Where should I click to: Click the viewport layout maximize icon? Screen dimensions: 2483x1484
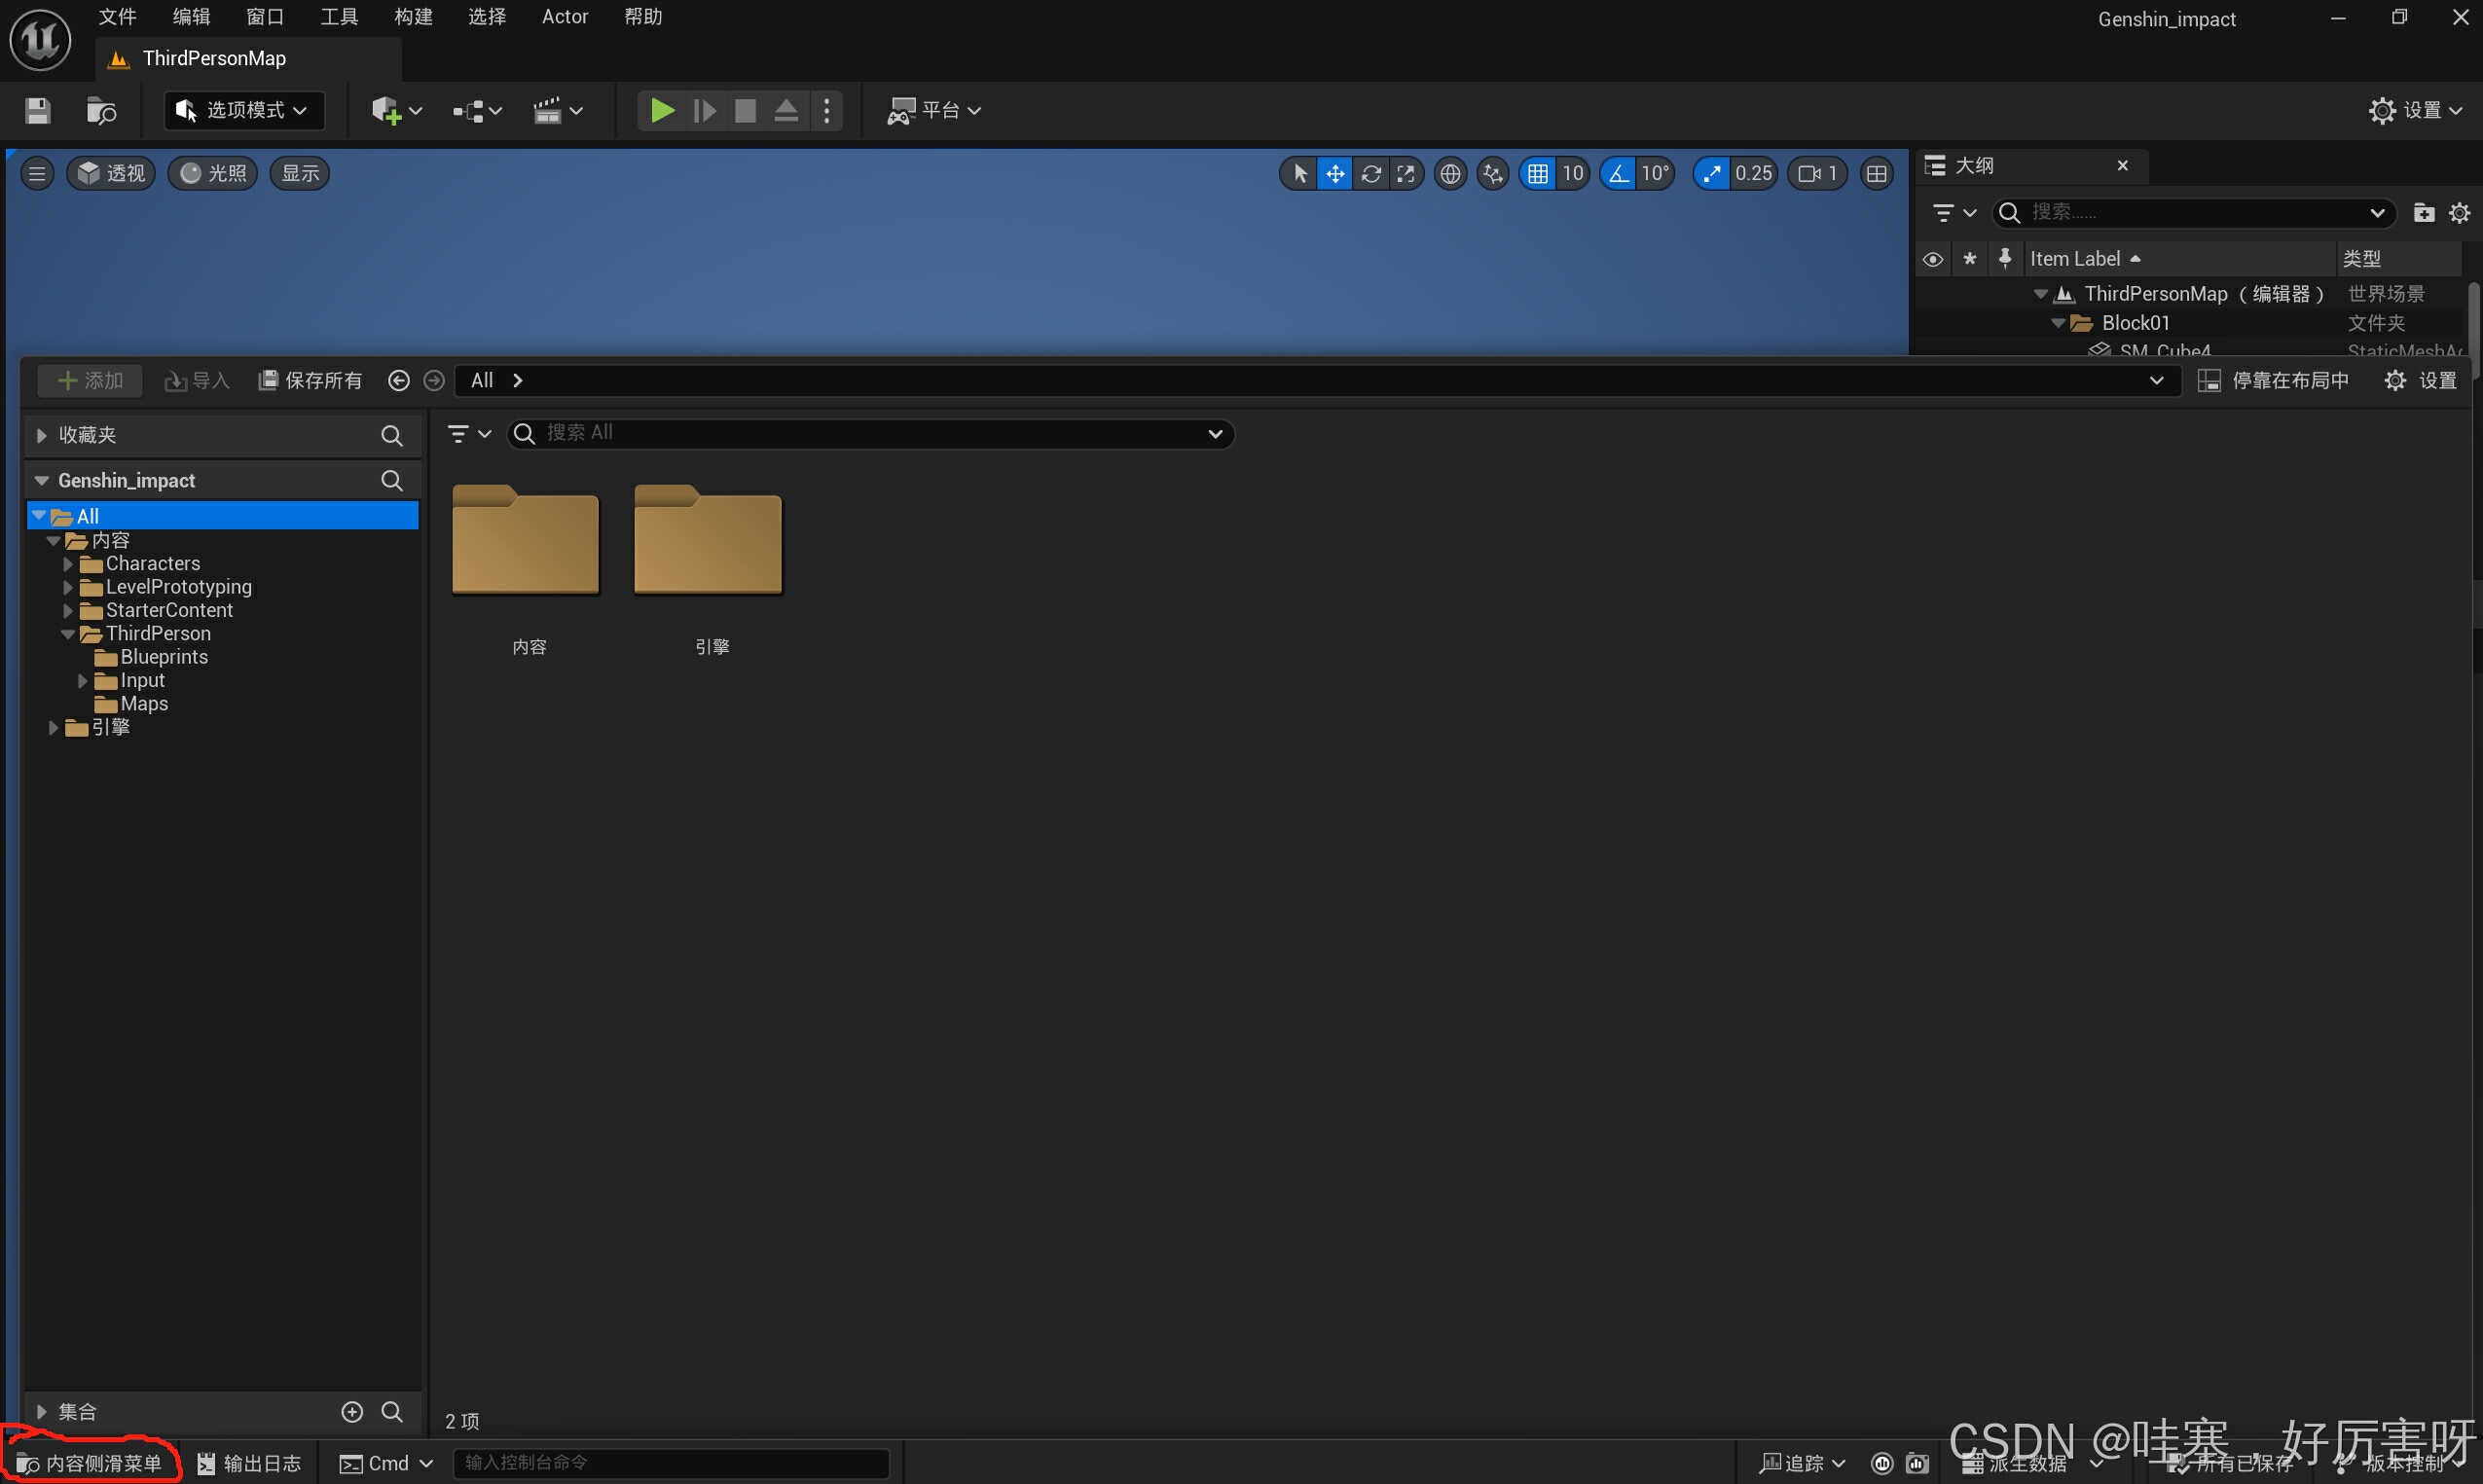[1876, 174]
